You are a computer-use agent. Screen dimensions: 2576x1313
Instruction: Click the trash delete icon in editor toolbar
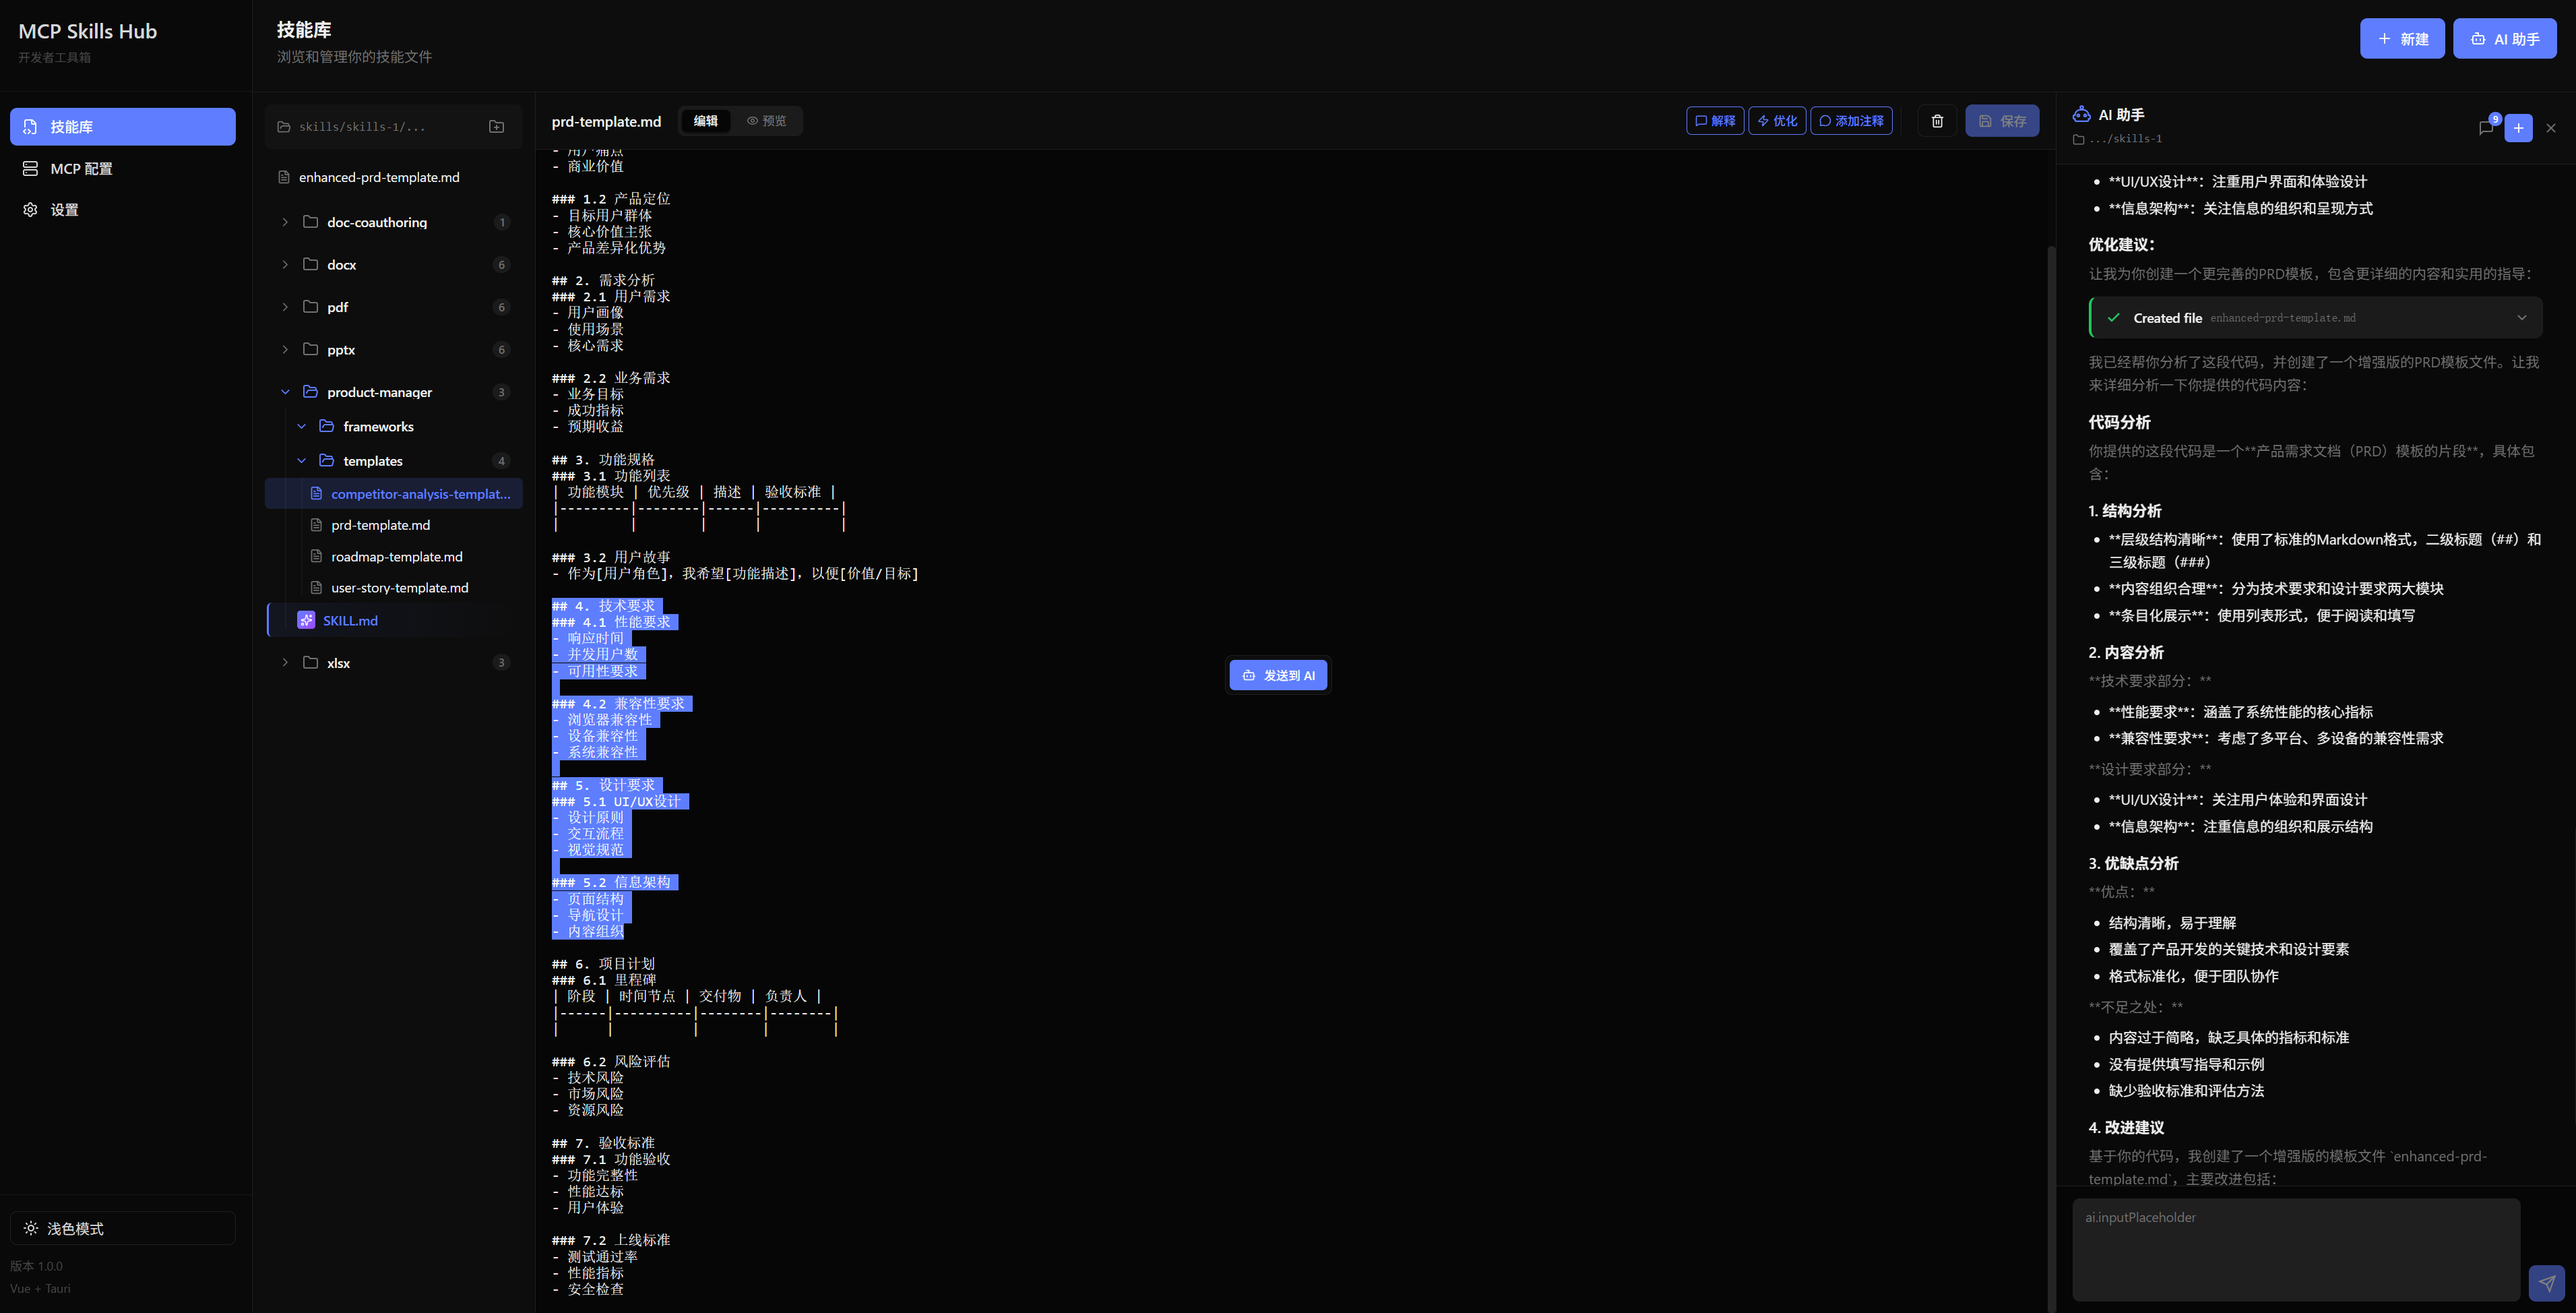coord(1937,121)
